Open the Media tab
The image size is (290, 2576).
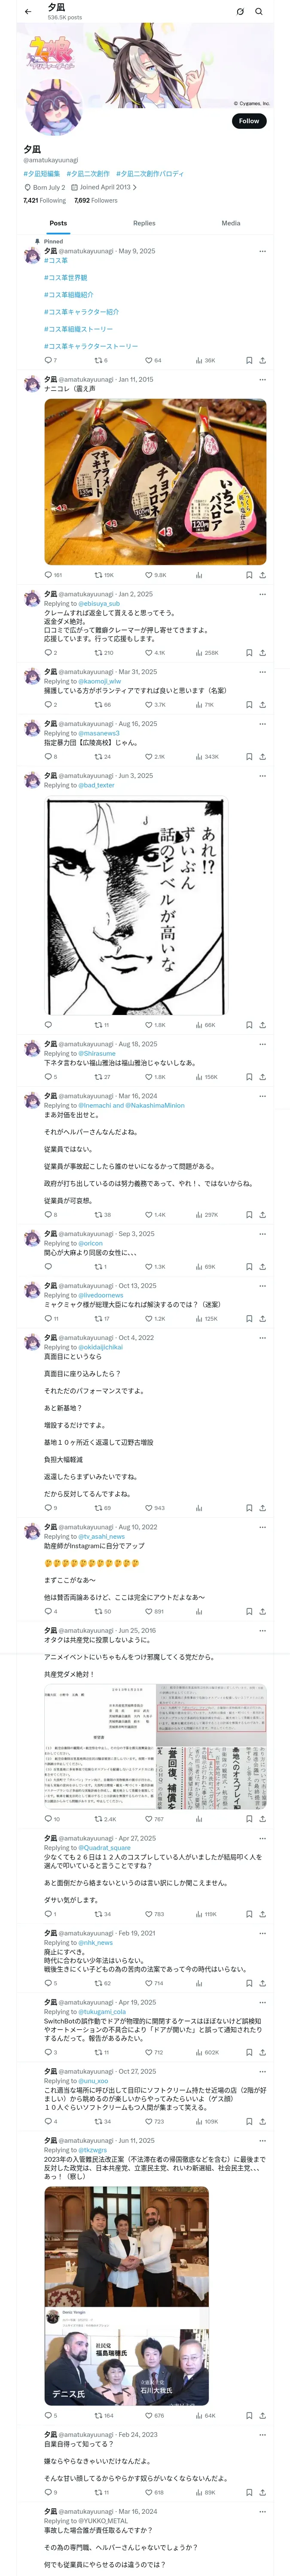[x=231, y=223]
